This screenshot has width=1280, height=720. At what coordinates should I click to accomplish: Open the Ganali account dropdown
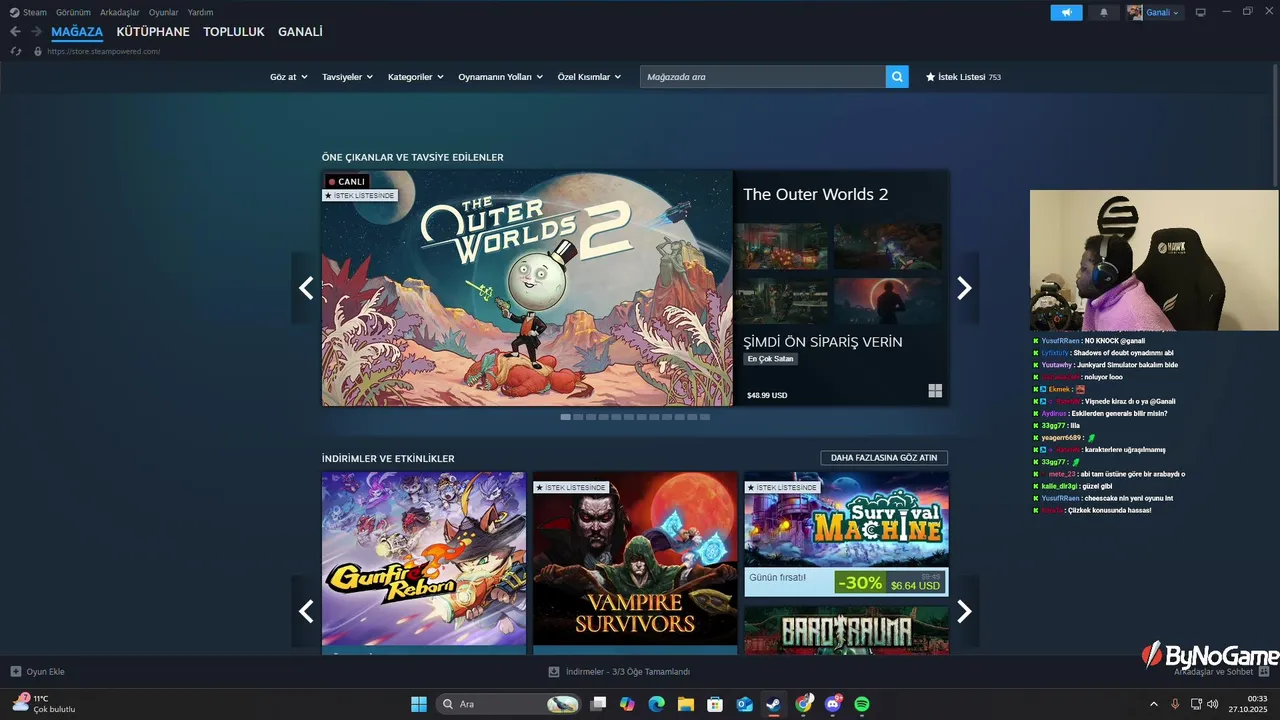[x=1163, y=12]
